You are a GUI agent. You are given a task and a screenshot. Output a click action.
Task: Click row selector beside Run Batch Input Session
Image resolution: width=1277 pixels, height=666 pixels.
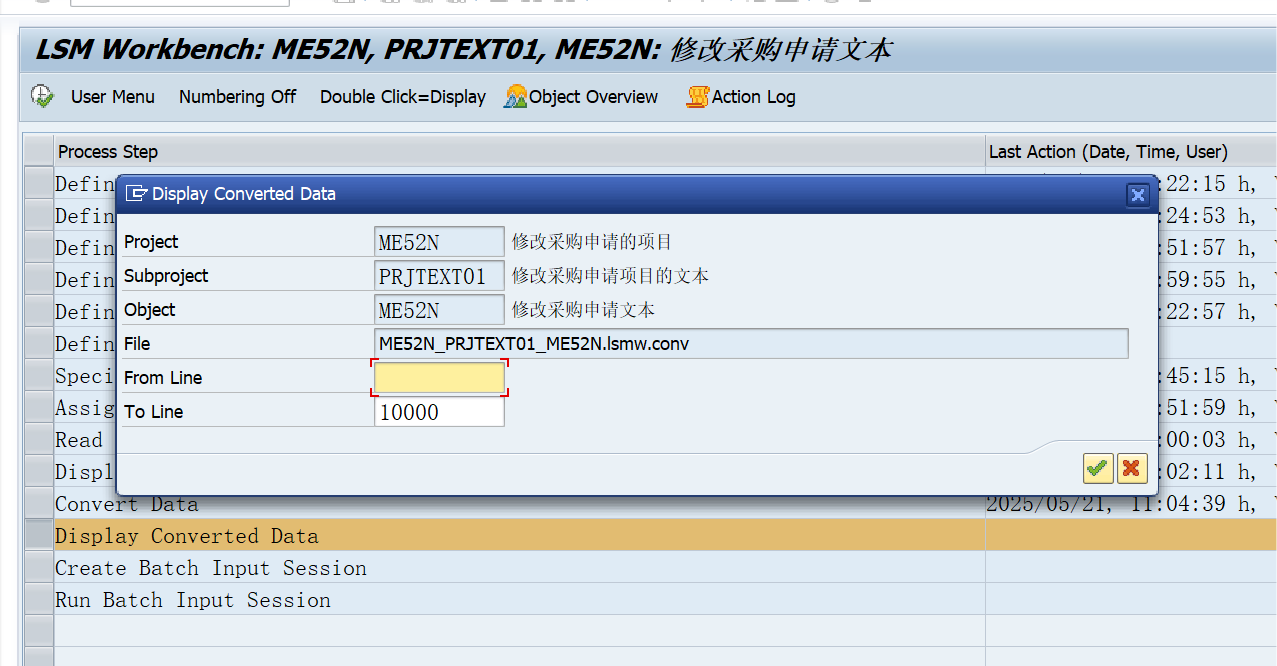point(38,599)
